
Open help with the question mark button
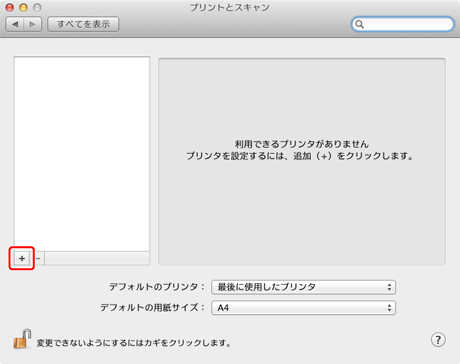click(438, 340)
